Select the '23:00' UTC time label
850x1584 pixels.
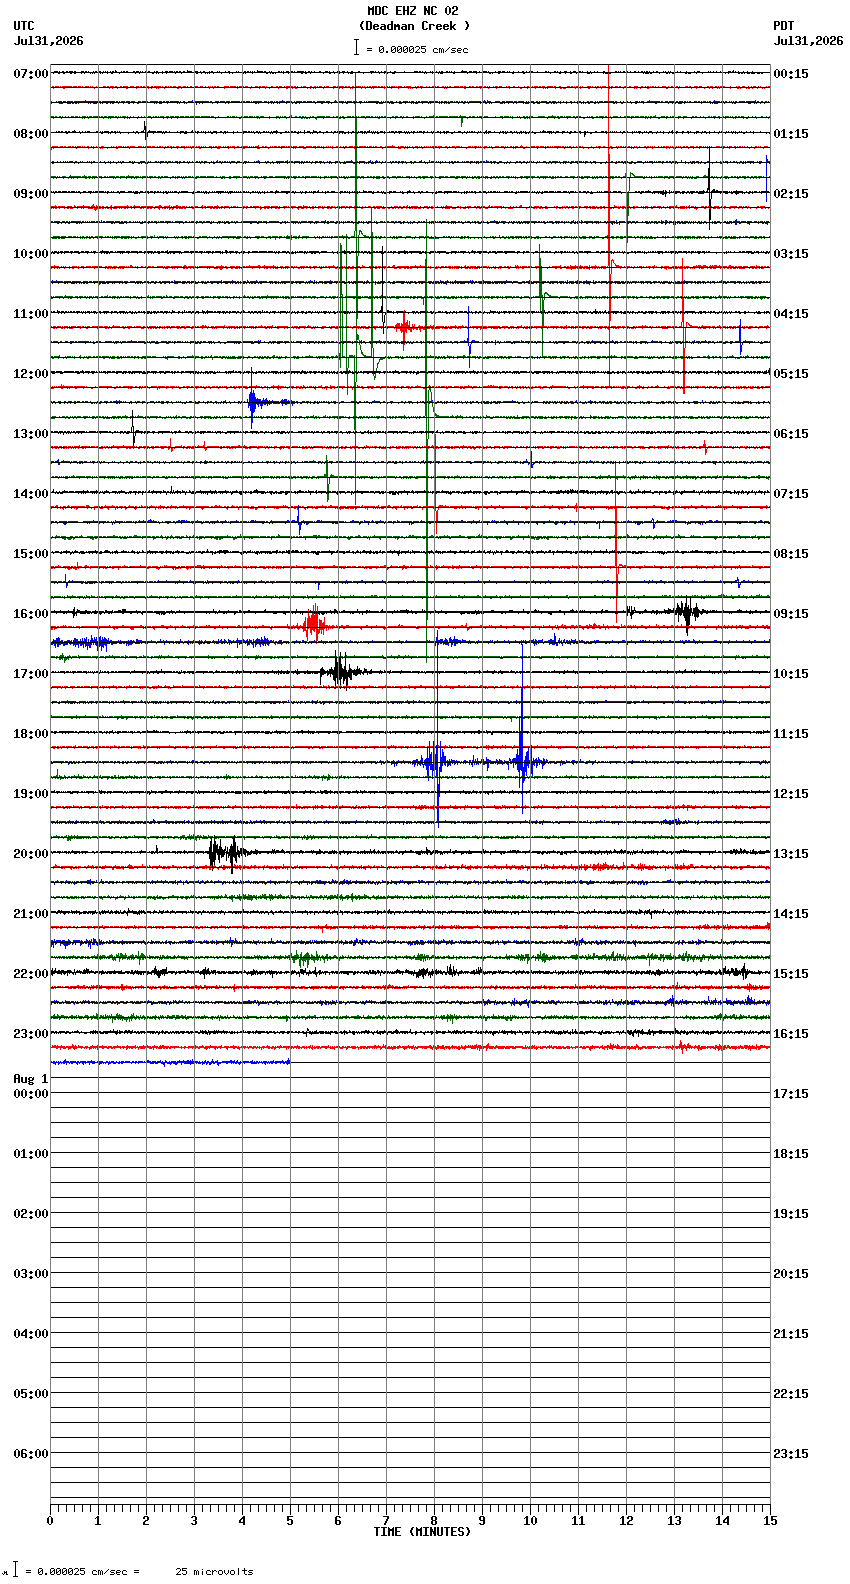coord(30,1034)
